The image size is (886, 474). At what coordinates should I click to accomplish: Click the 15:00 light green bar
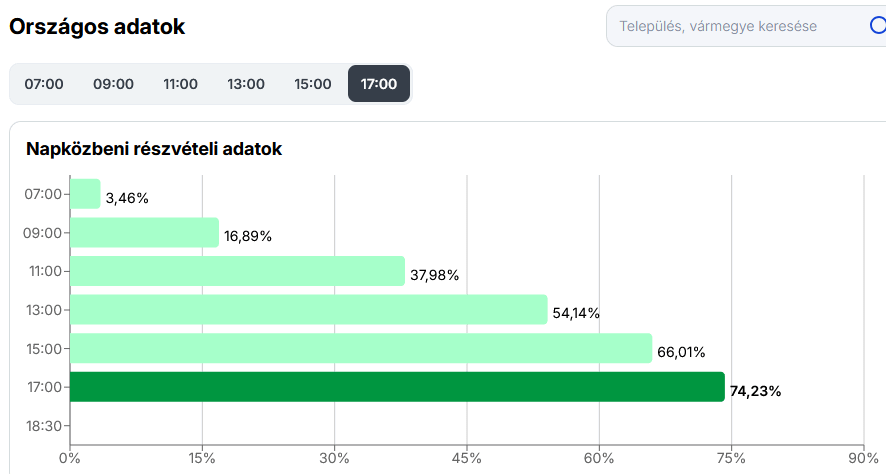tap(360, 348)
